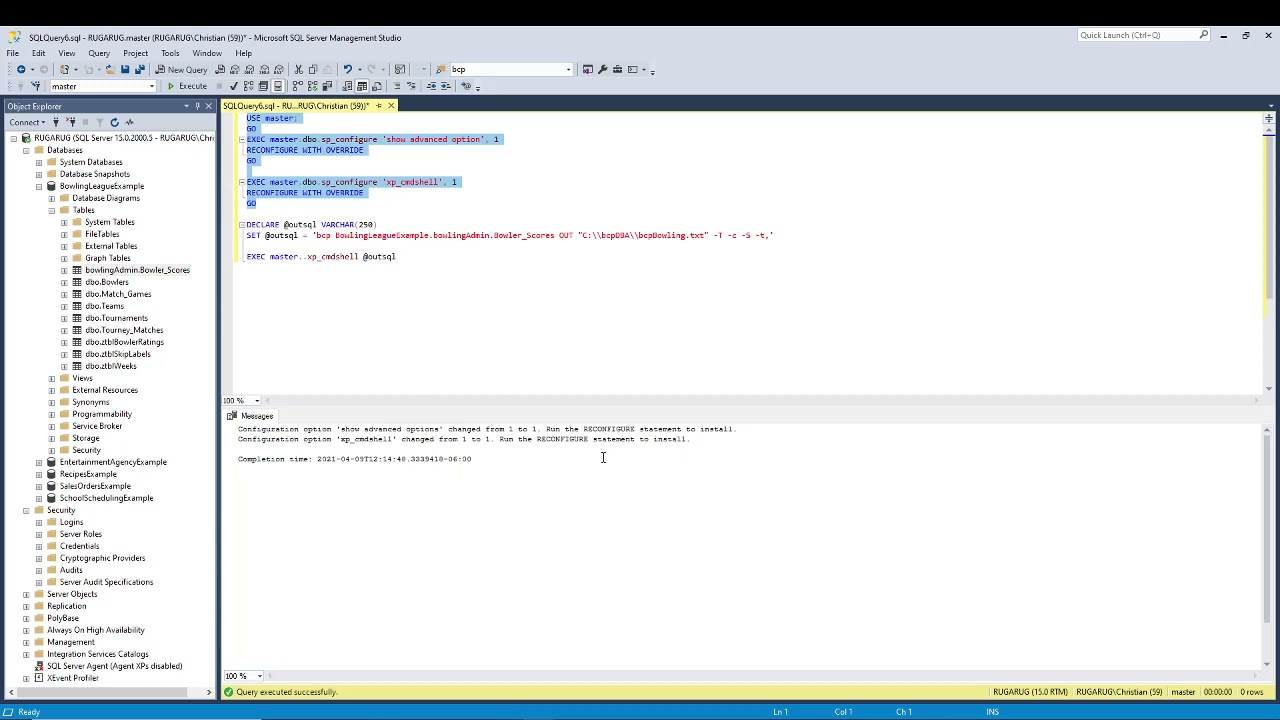
Task: Click Display Estimated Execution Plan icon
Action: (248, 86)
